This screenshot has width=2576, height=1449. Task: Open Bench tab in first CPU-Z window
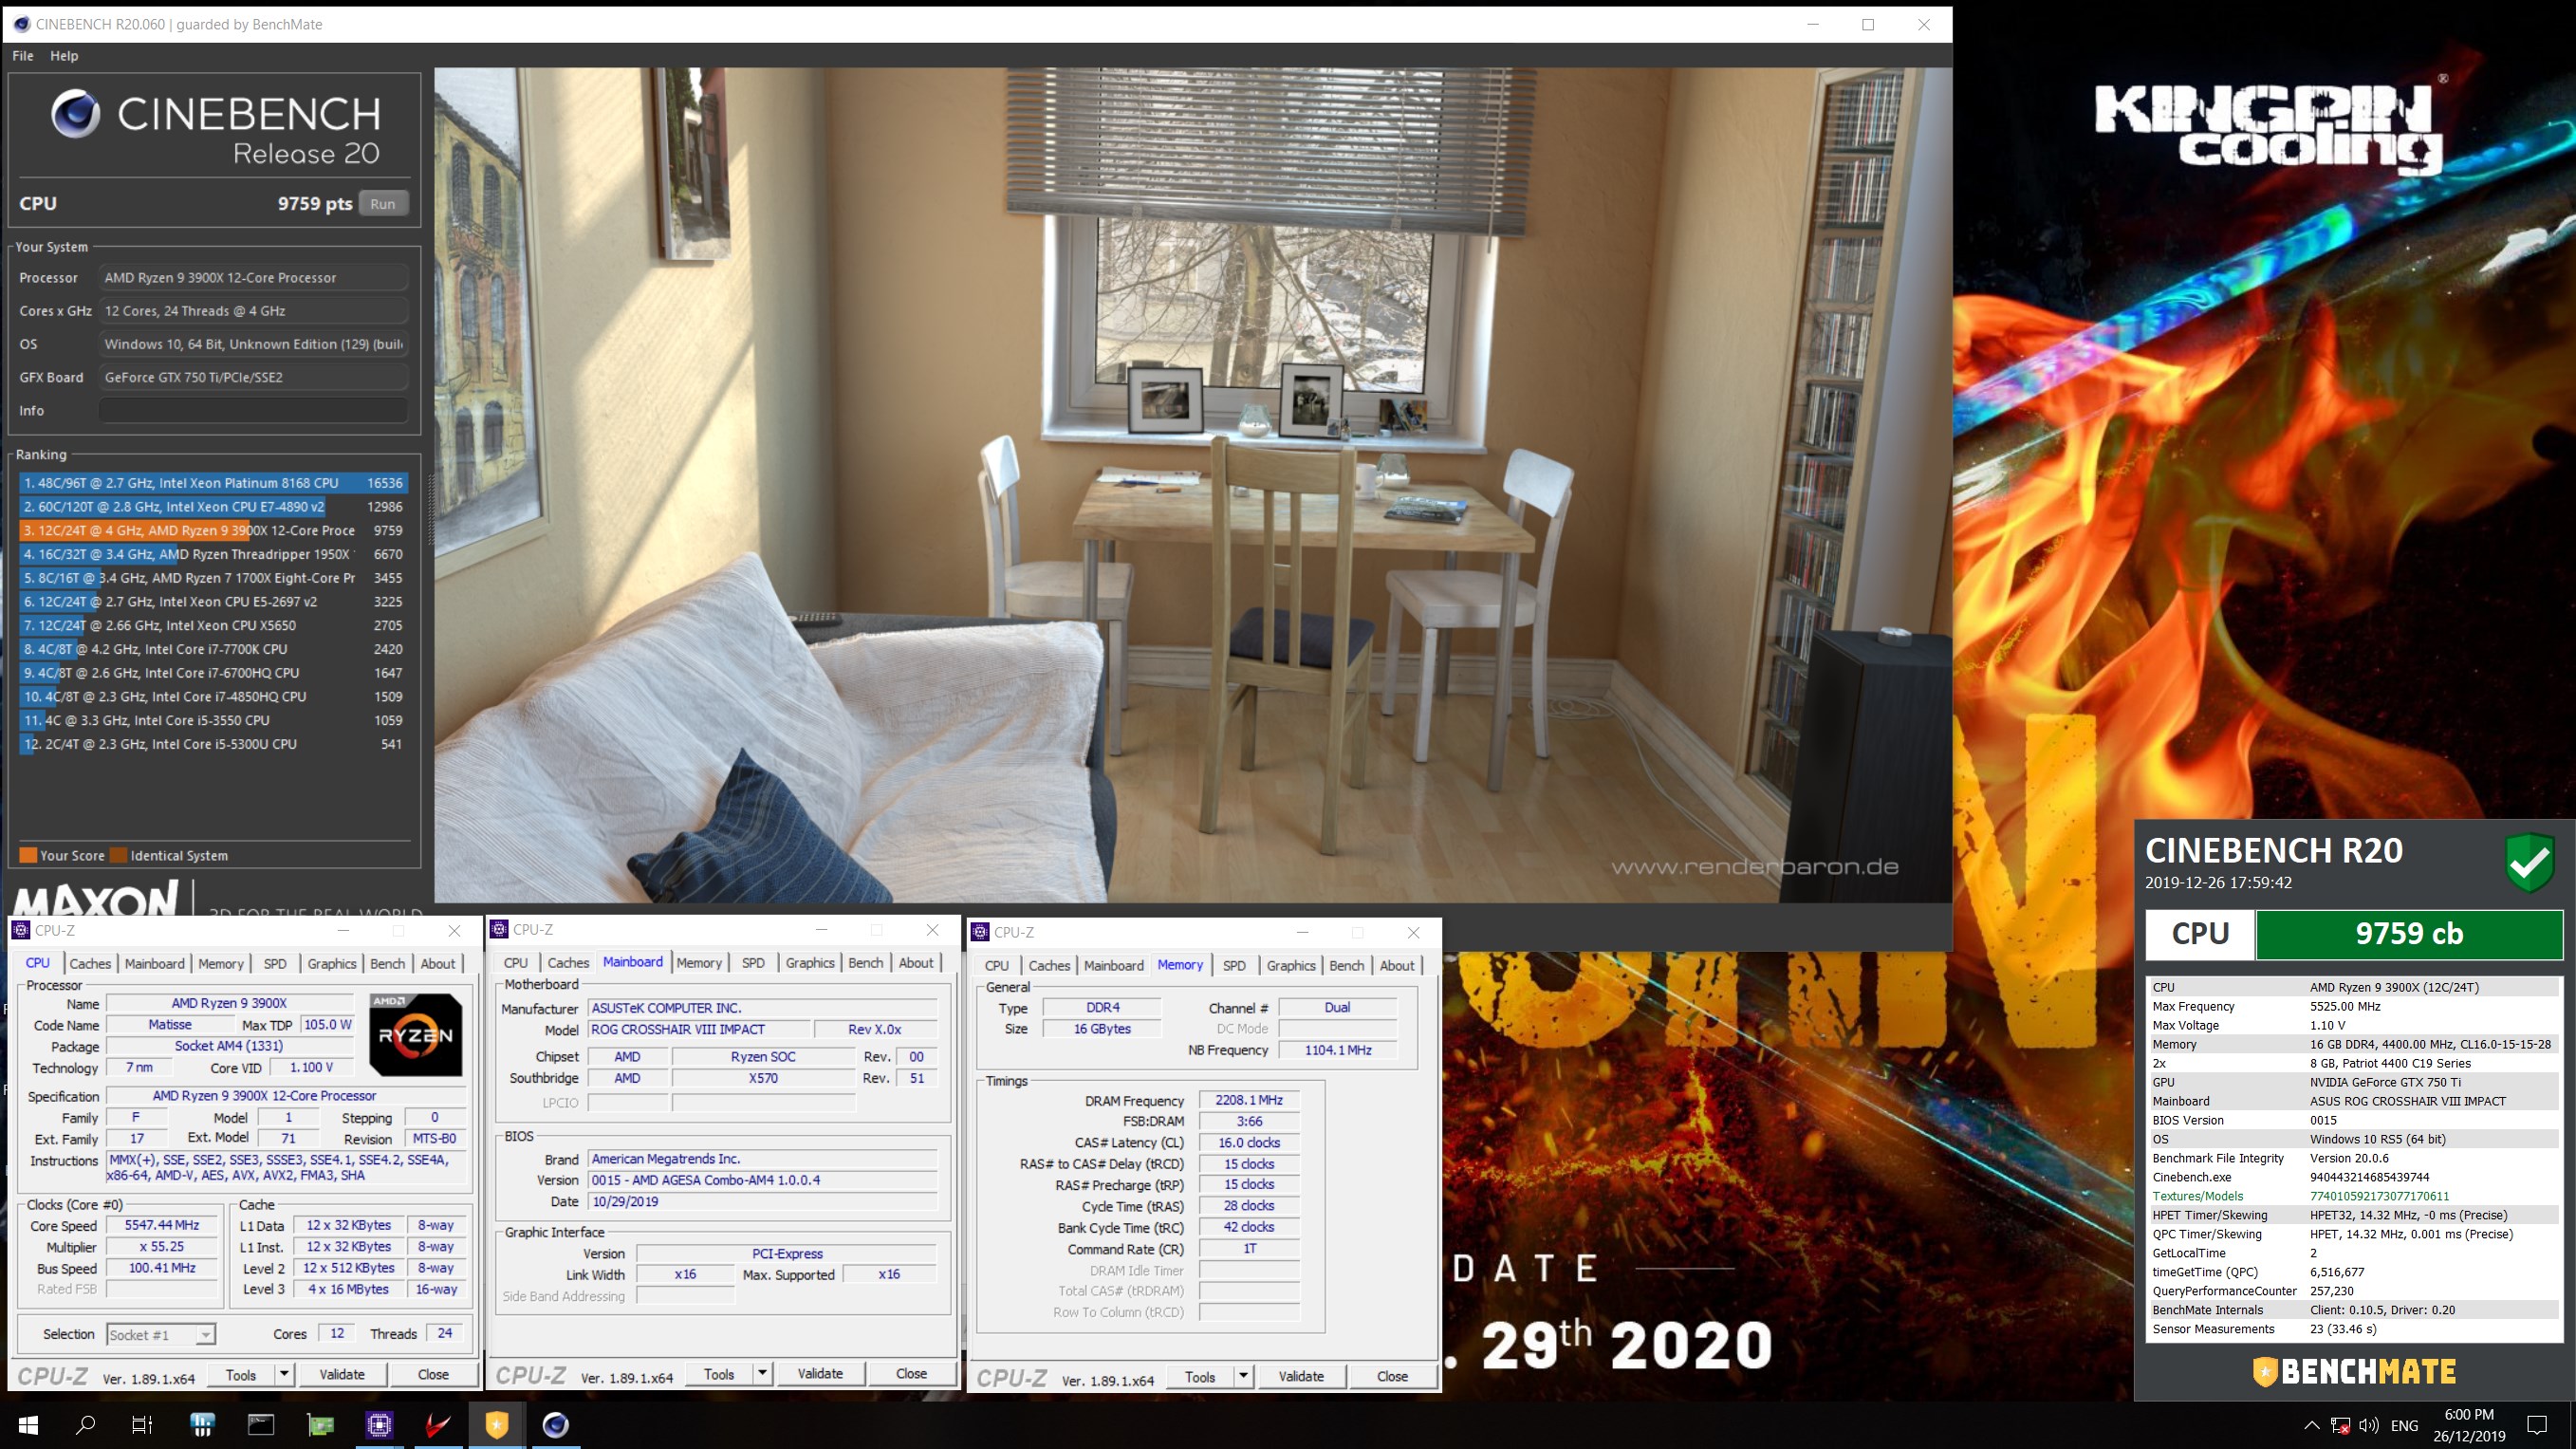pos(388,963)
